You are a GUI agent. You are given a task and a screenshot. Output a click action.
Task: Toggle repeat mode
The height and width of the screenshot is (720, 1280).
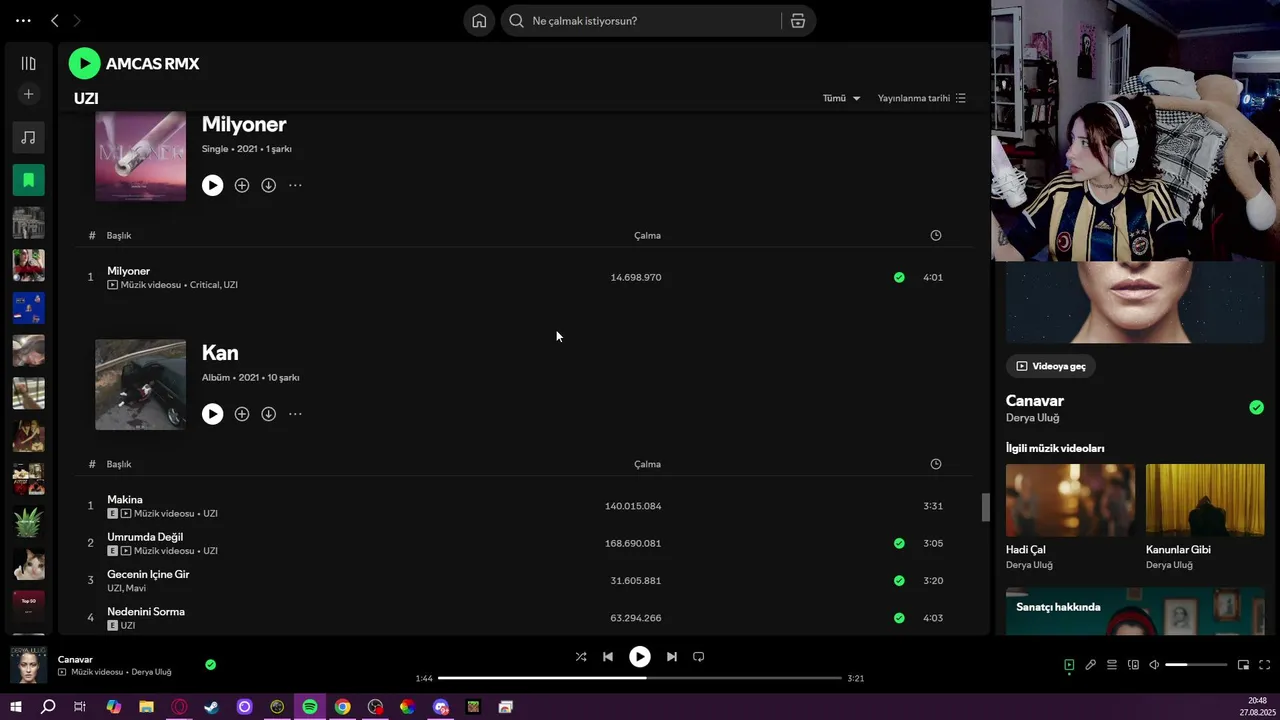pyautogui.click(x=699, y=657)
